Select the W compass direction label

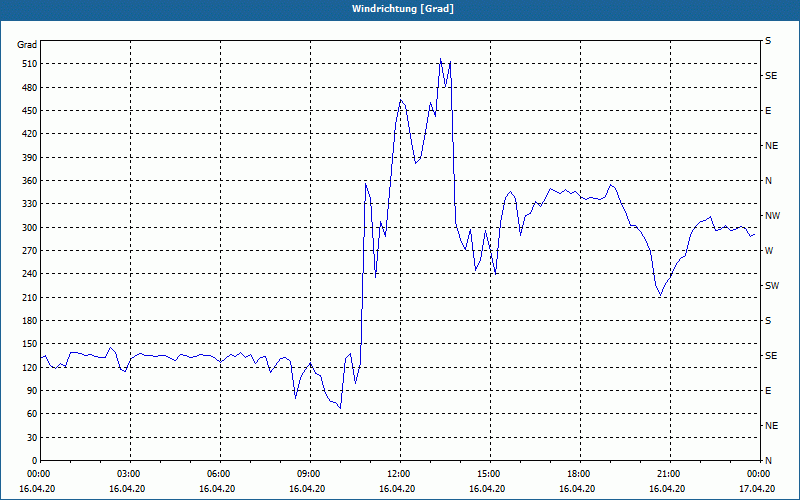[x=769, y=251]
